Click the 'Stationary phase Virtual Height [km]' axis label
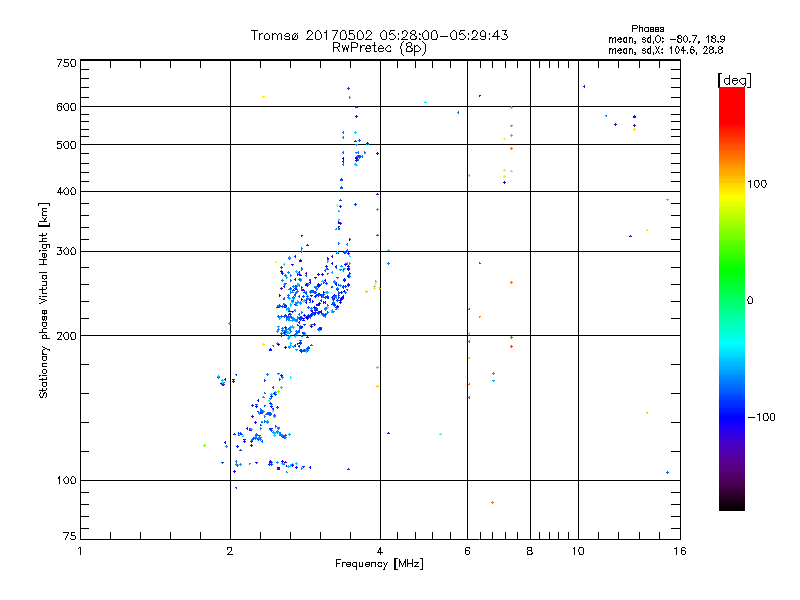Screen dimensions: 800x600 (44, 300)
